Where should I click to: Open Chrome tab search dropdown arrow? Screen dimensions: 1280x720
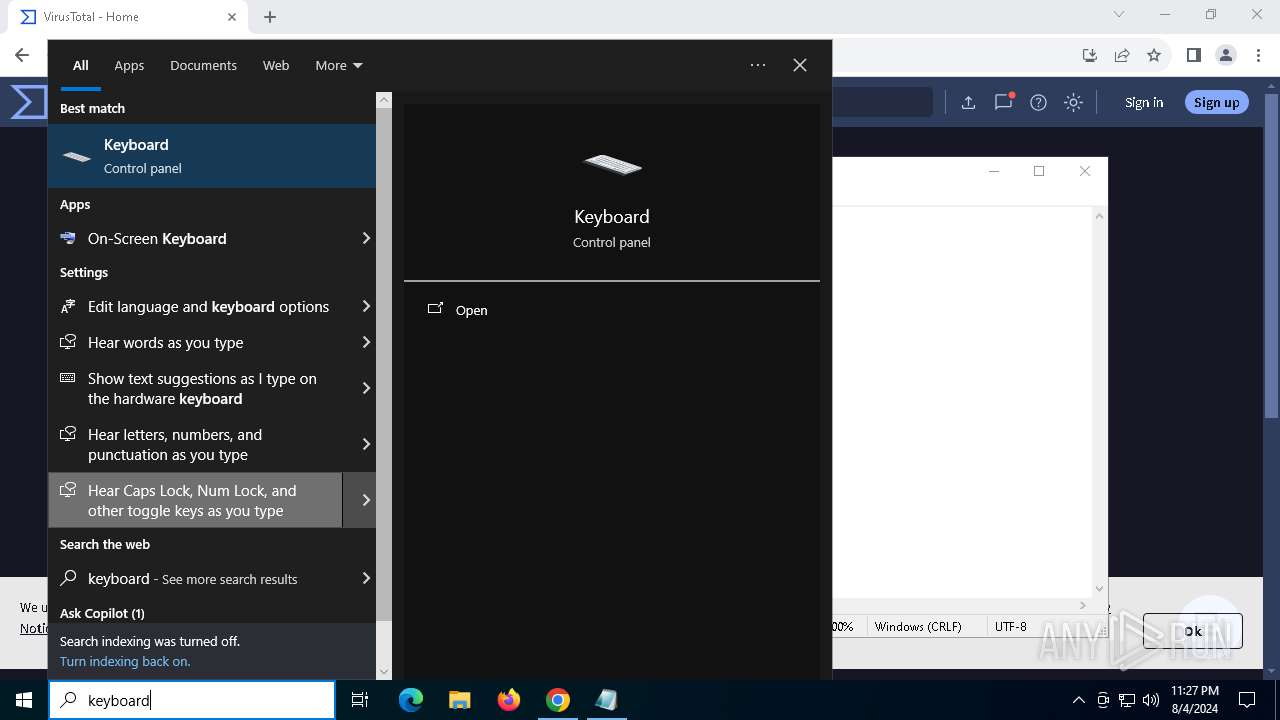pyautogui.click(x=1119, y=15)
